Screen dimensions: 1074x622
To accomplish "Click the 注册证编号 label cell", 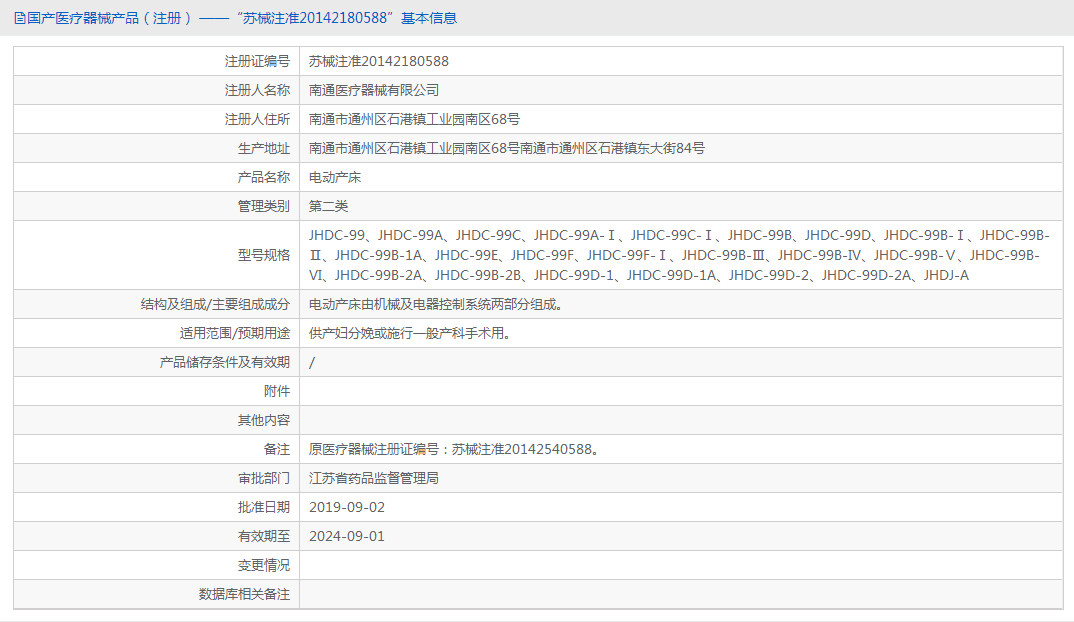I will coord(257,62).
